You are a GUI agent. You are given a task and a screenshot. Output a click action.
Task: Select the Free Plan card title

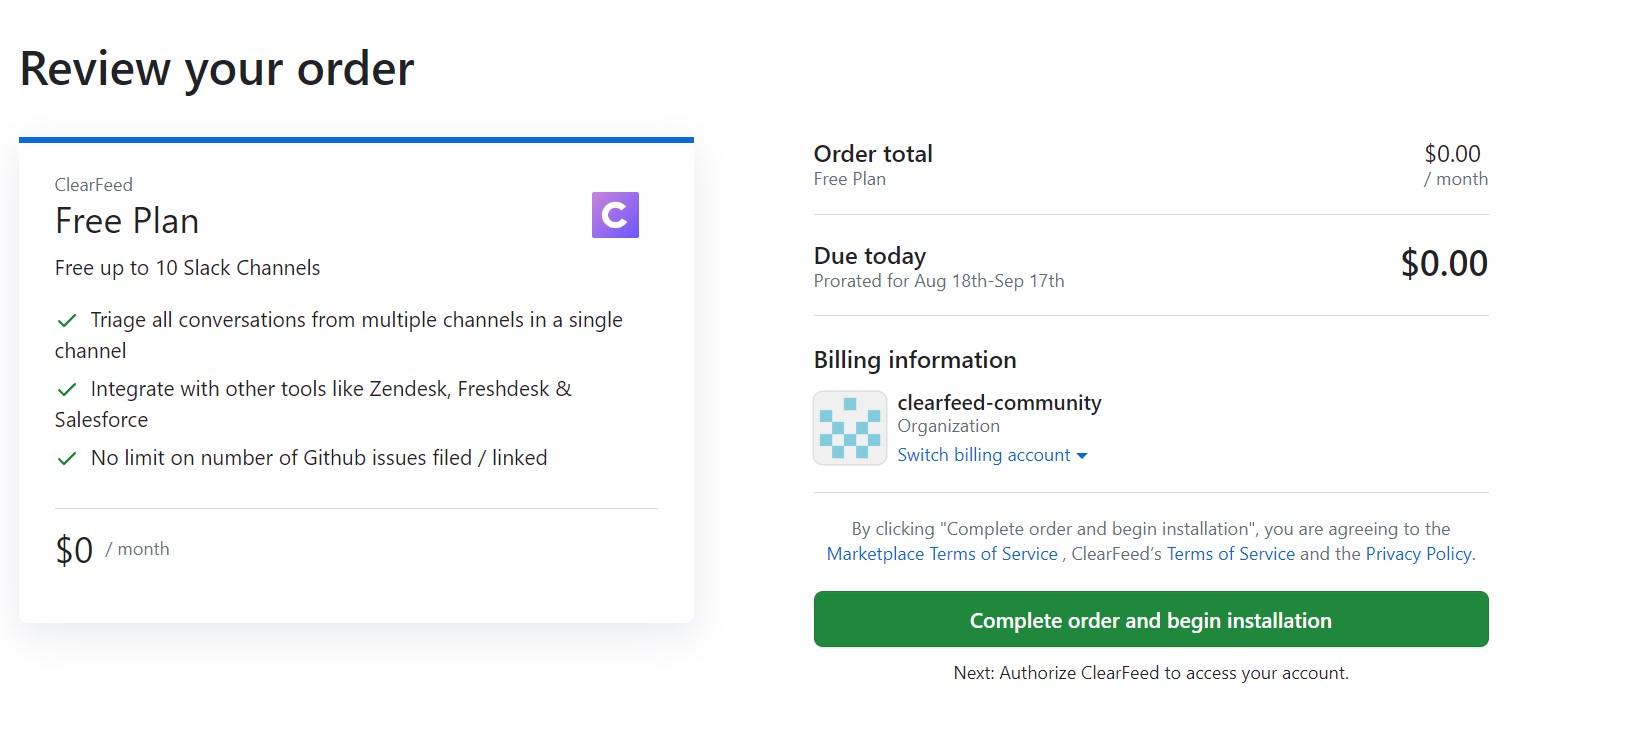coord(127,221)
